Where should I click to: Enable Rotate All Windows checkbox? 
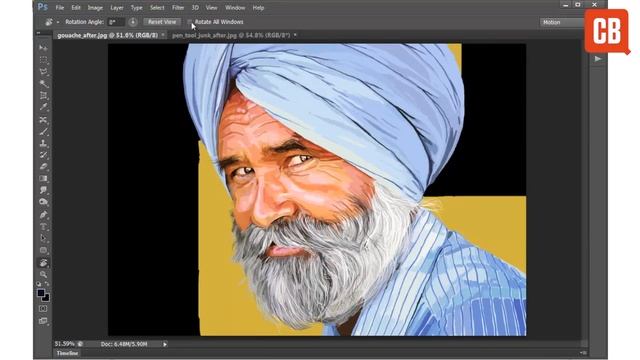(189, 22)
